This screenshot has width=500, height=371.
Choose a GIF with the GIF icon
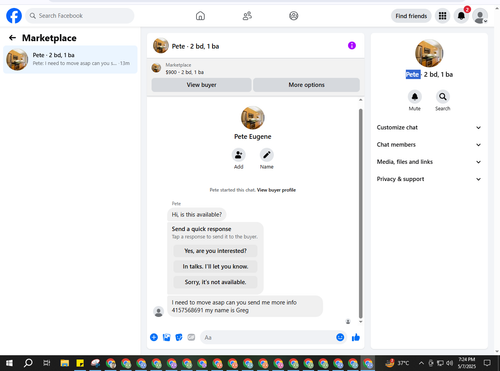pos(191,337)
